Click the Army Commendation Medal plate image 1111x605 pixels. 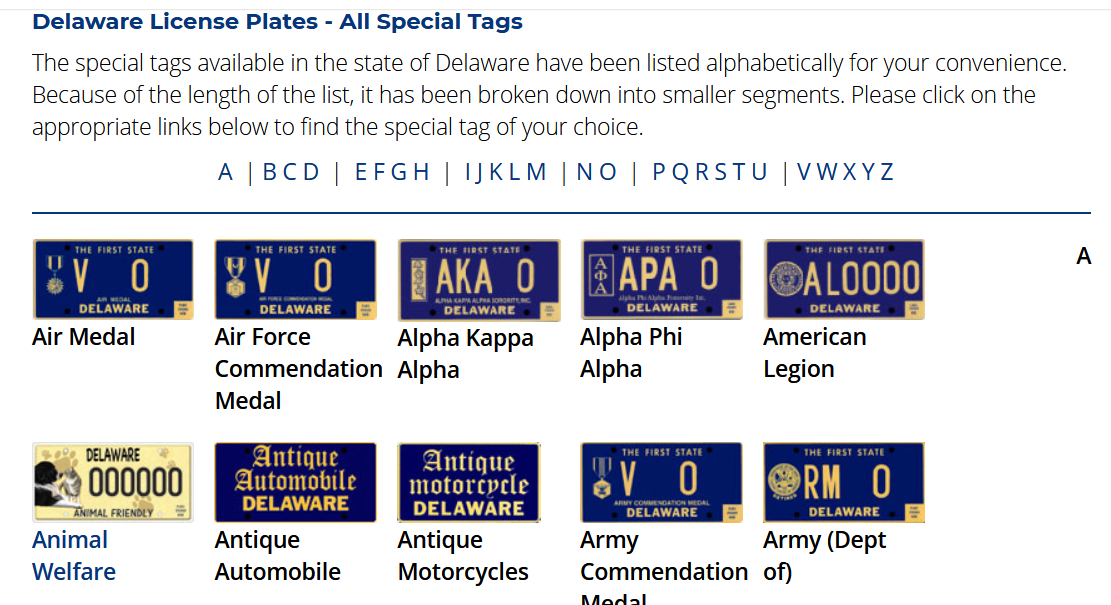662,482
